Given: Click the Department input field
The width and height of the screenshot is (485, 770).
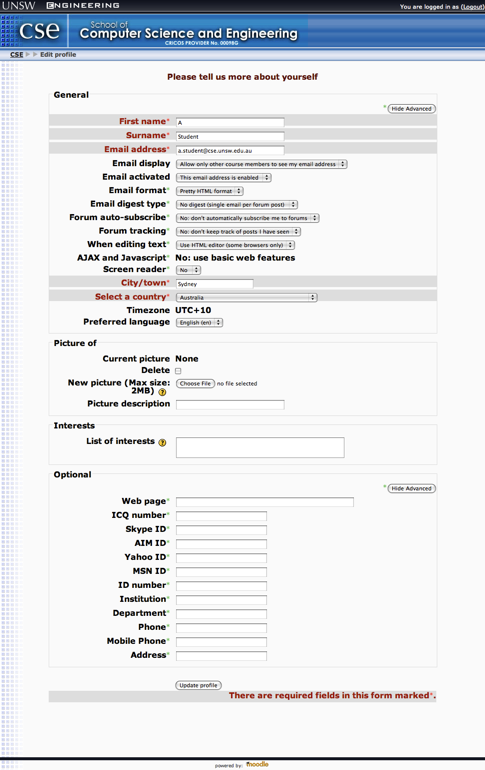Looking at the screenshot, I should click(x=221, y=614).
